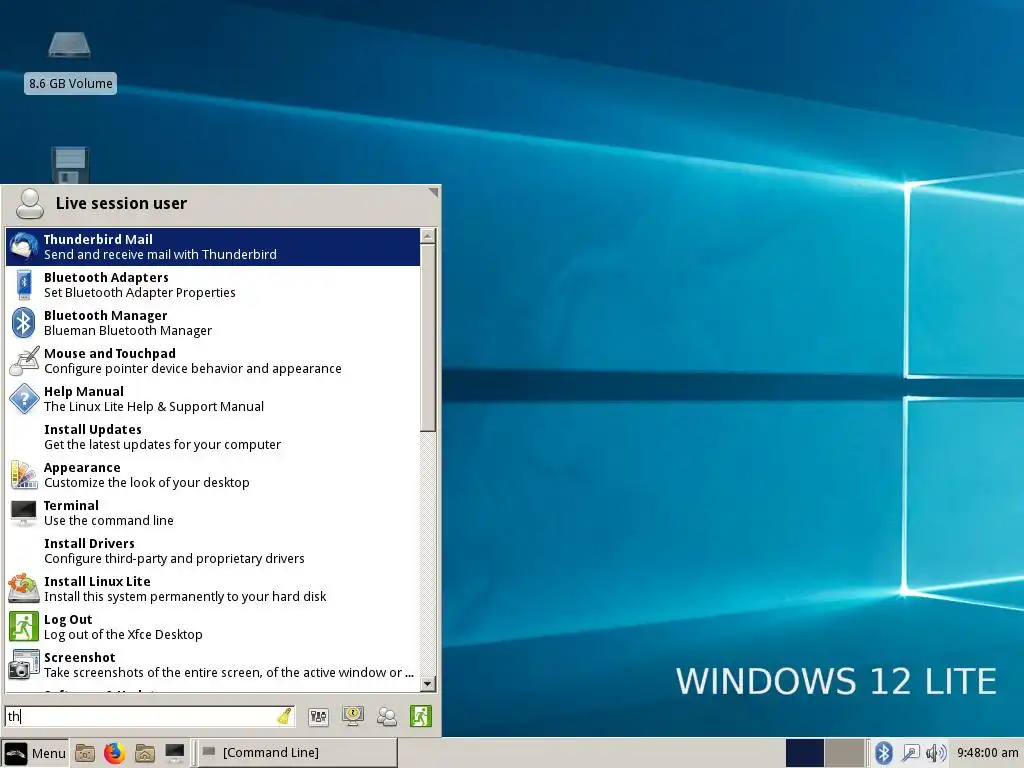1024x768 pixels.
Task: Open All Settings button beside search
Action: pyautogui.click(x=318, y=716)
